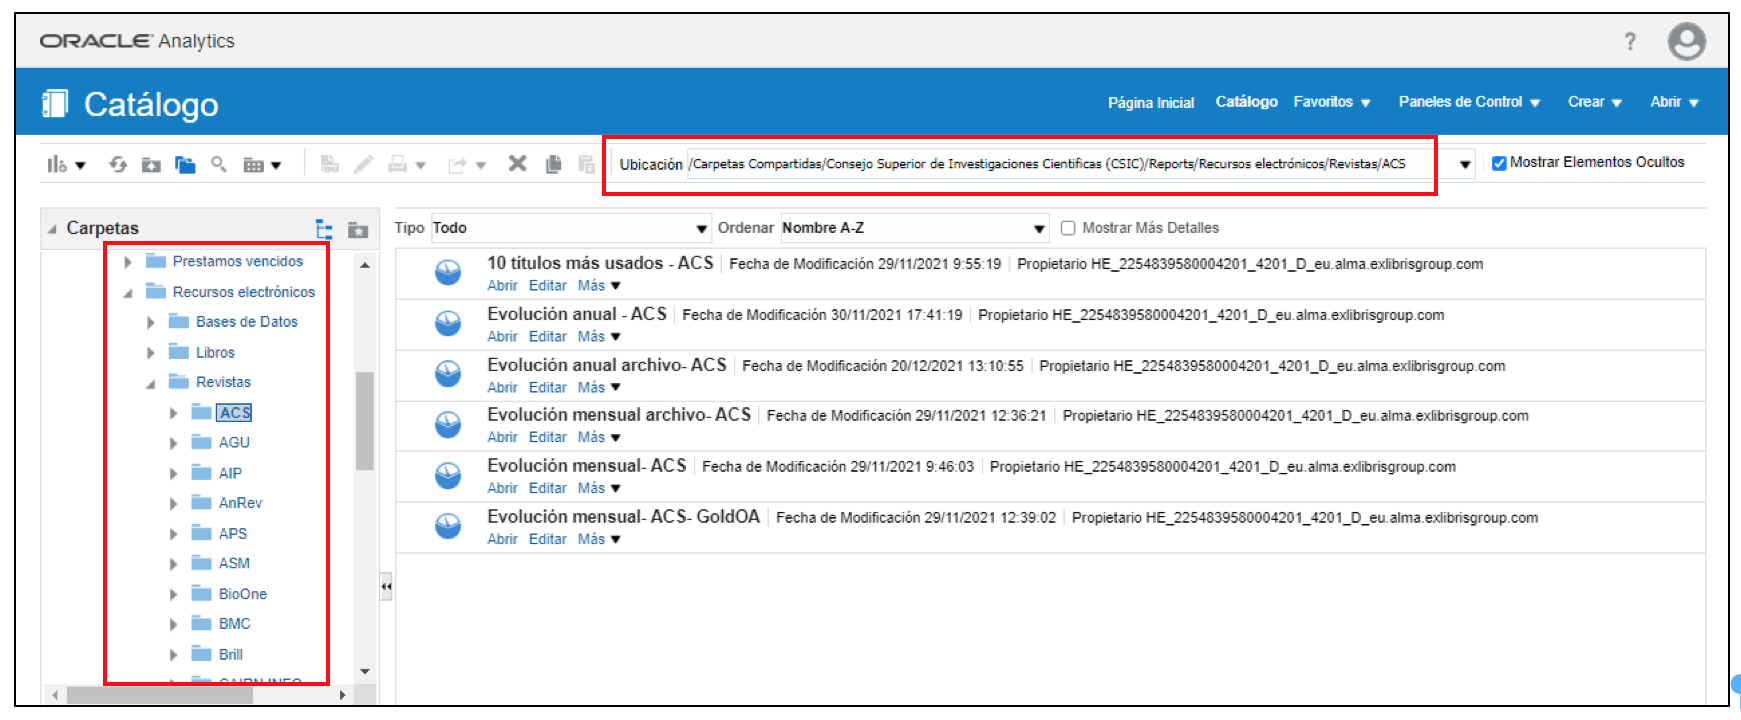Toggle the Show folders panel icon
1741x720 pixels.
[185, 164]
